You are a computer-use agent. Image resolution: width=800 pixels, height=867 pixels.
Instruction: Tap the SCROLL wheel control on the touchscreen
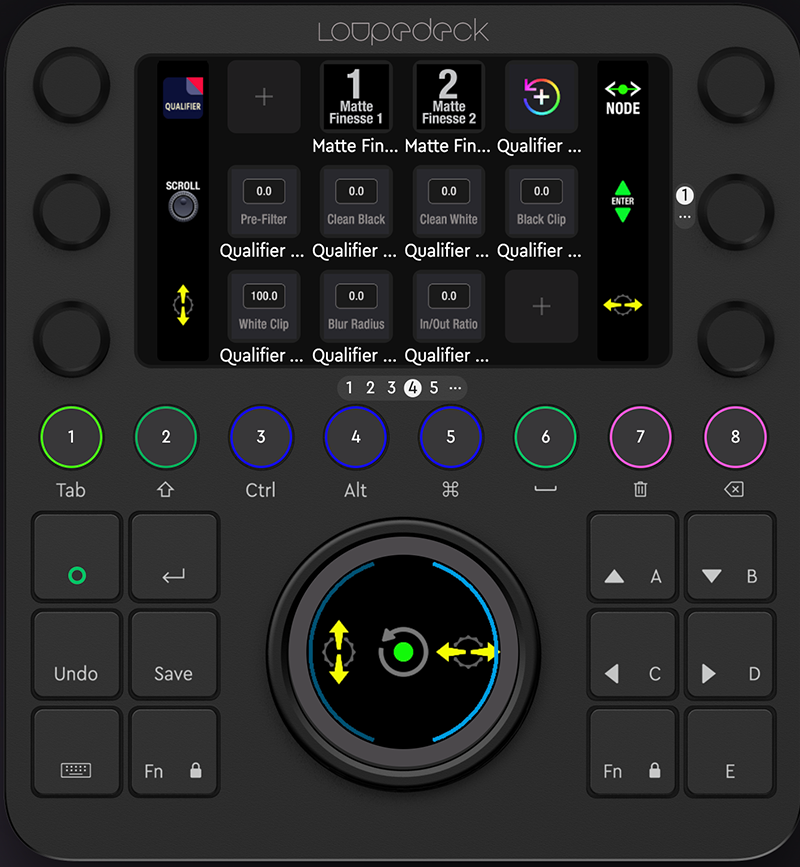[x=182, y=201]
